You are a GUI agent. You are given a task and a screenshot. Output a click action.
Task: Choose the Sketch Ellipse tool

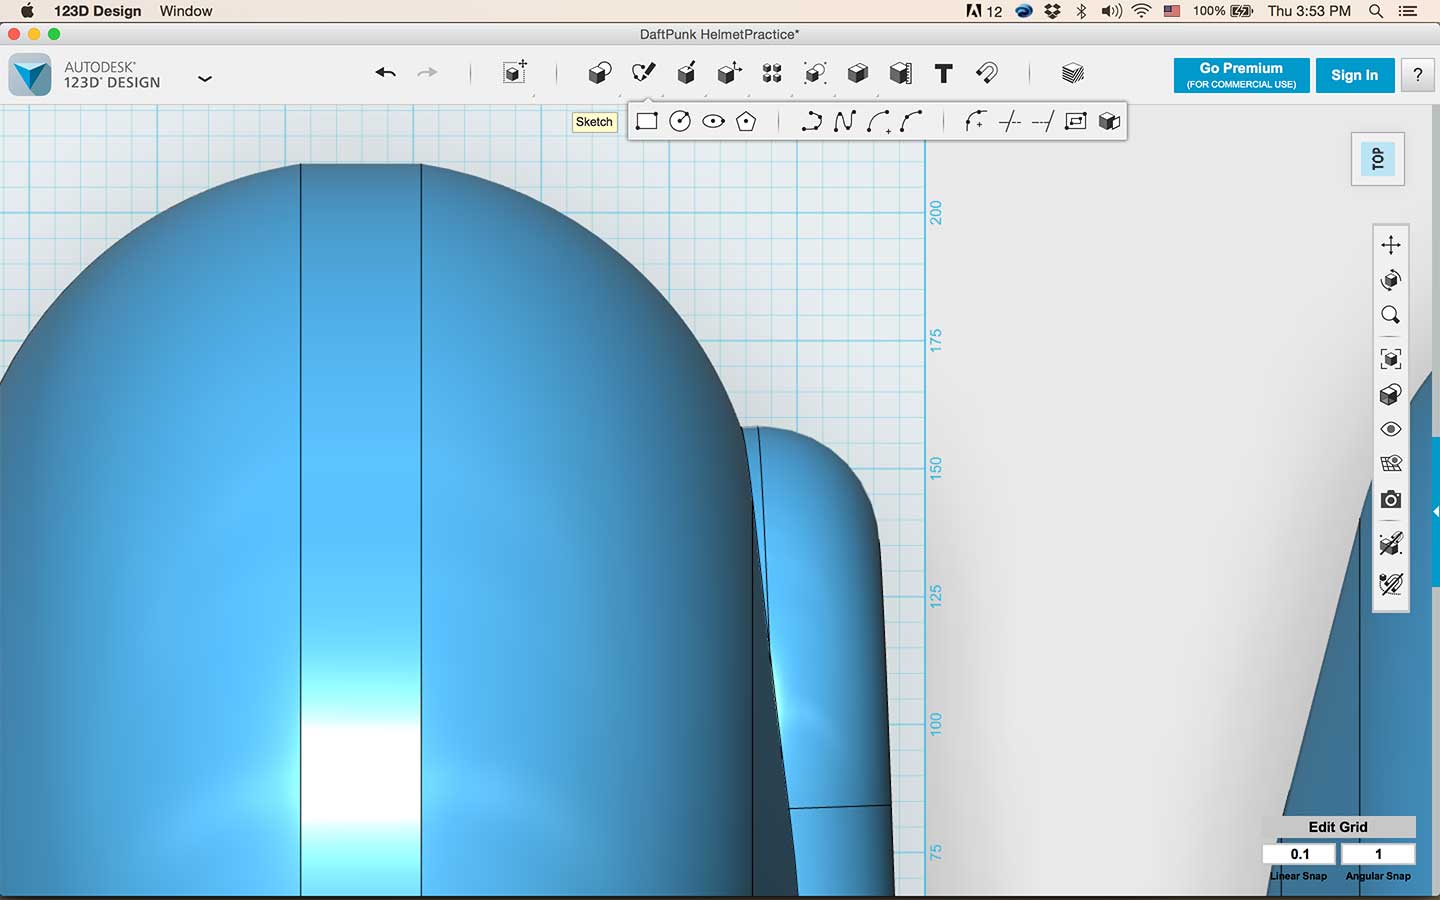click(x=713, y=121)
